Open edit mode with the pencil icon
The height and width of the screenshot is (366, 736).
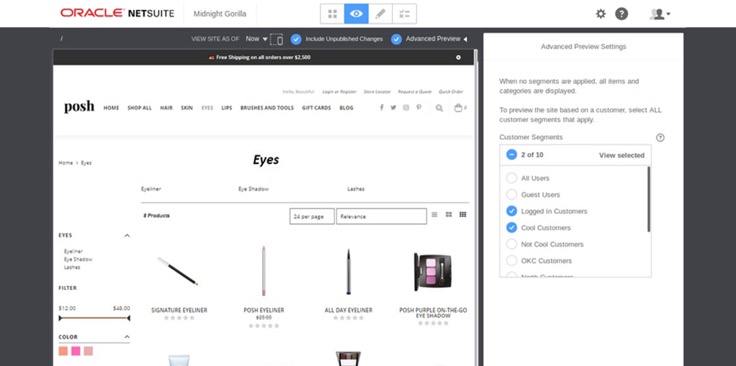click(380, 14)
